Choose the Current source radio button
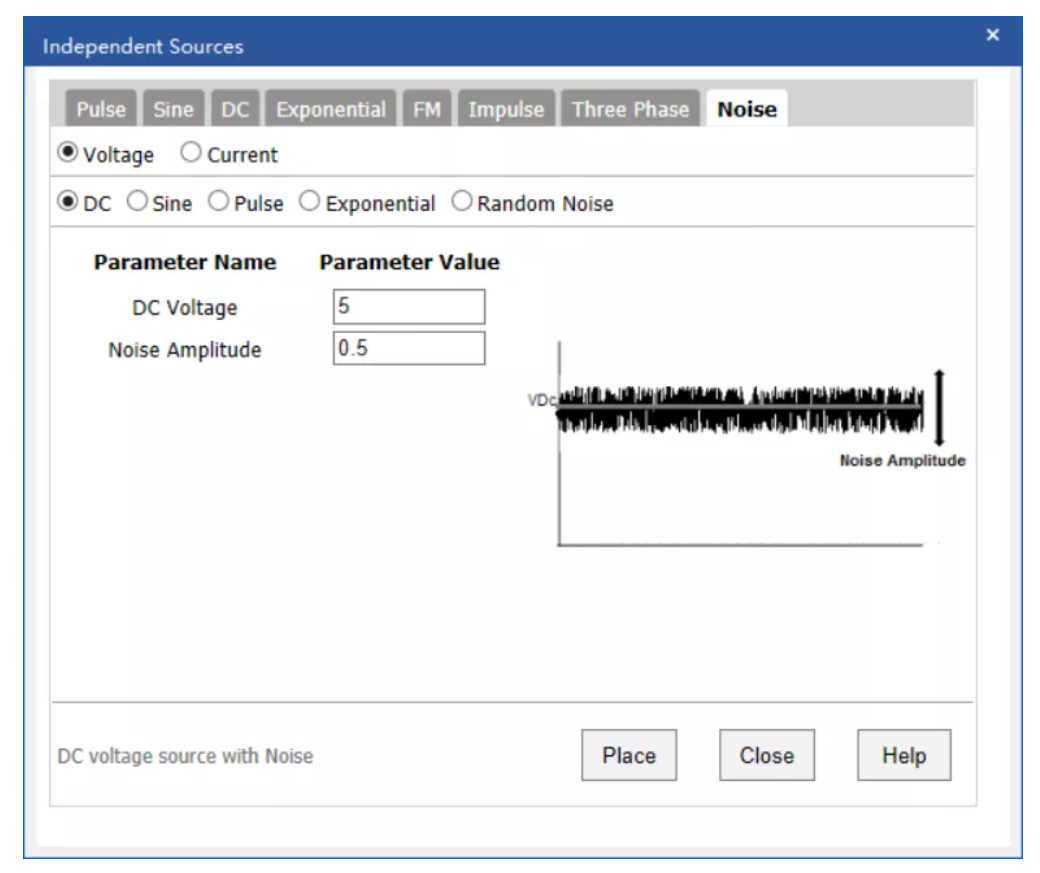Image resolution: width=1040 pixels, height=873 pixels. point(190,153)
